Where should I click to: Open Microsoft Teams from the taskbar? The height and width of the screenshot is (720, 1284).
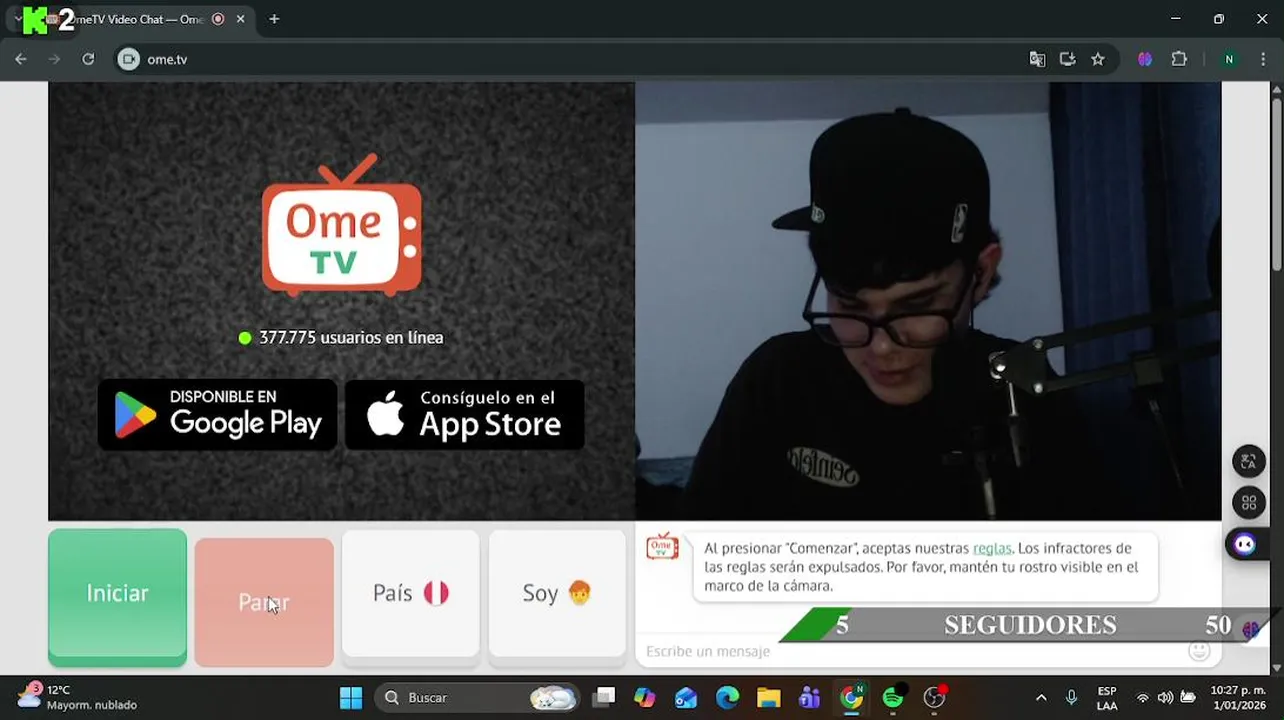tap(809, 697)
